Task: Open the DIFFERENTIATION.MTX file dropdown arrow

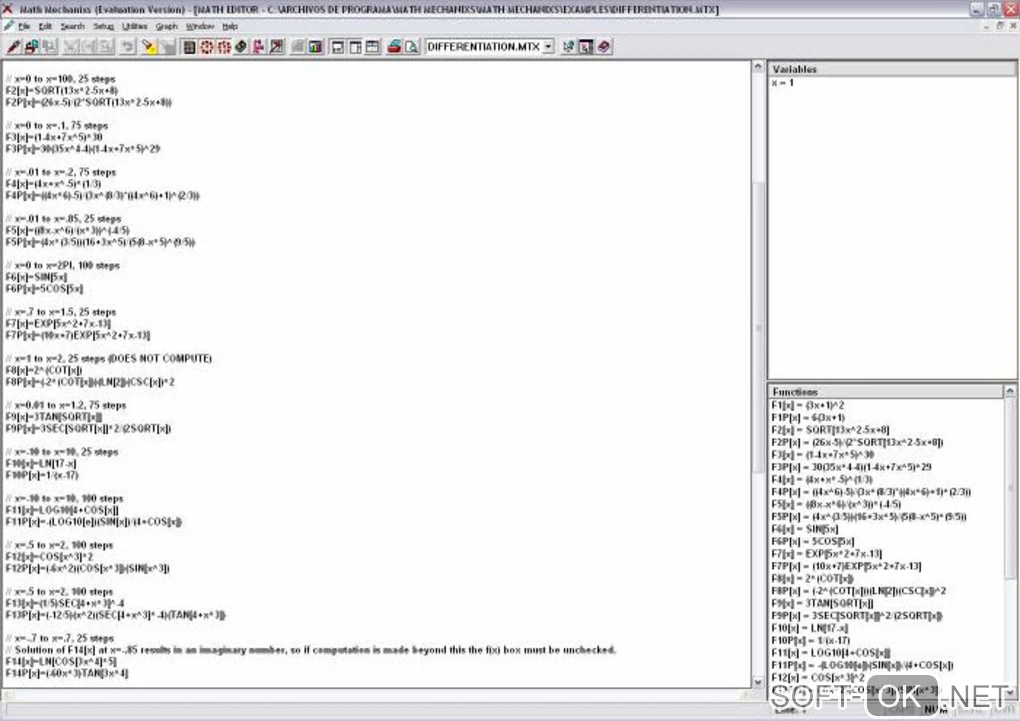Action: click(548, 47)
